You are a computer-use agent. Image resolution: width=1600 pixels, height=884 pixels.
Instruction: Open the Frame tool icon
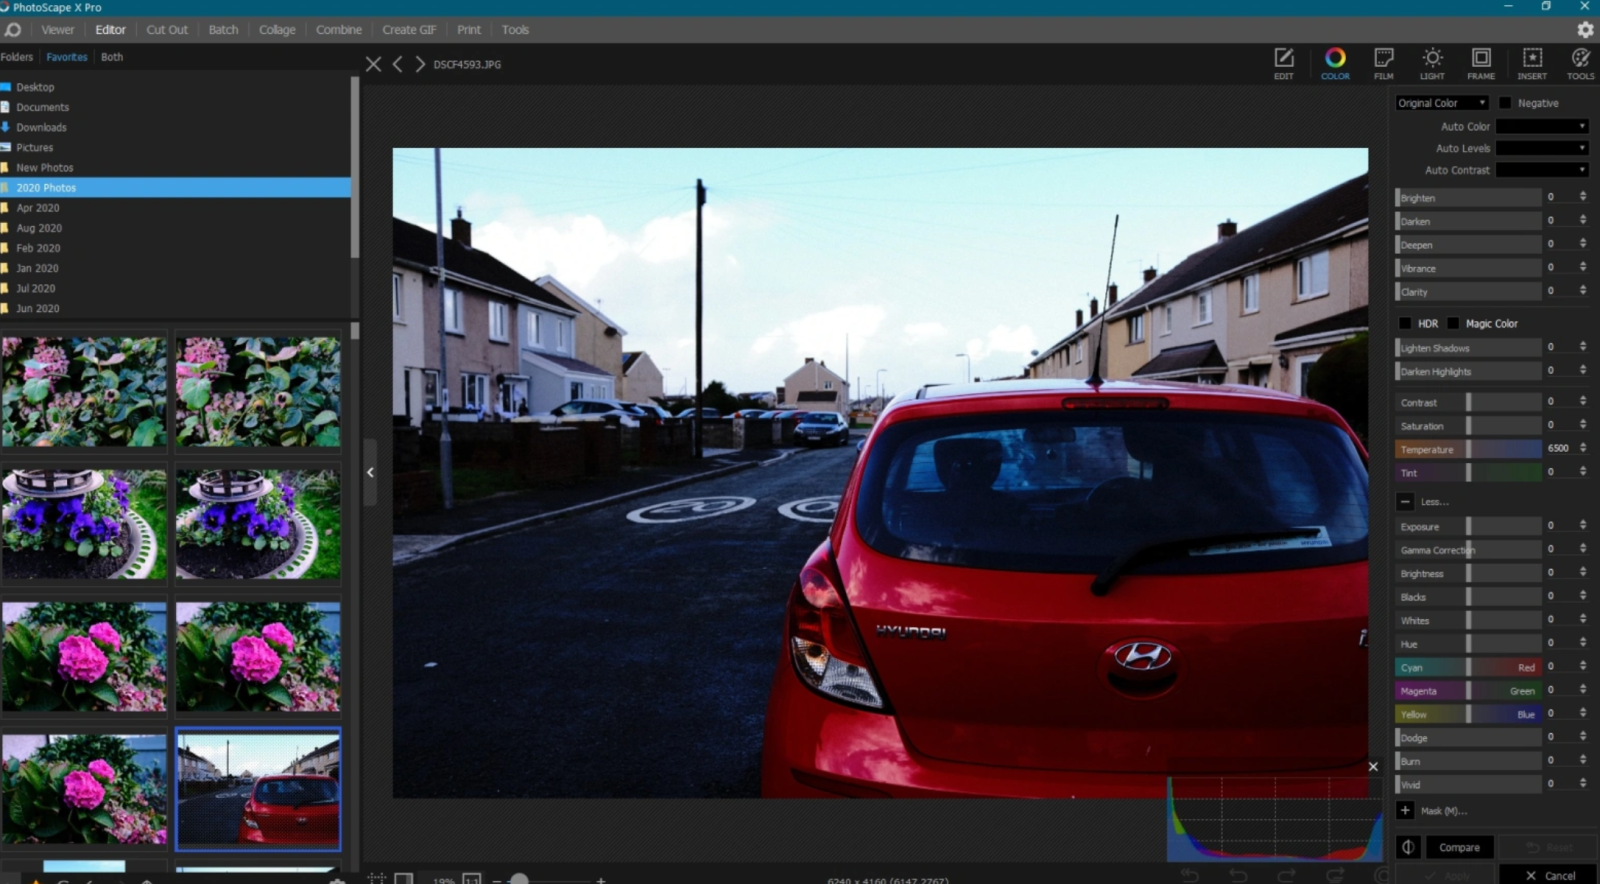pos(1481,62)
